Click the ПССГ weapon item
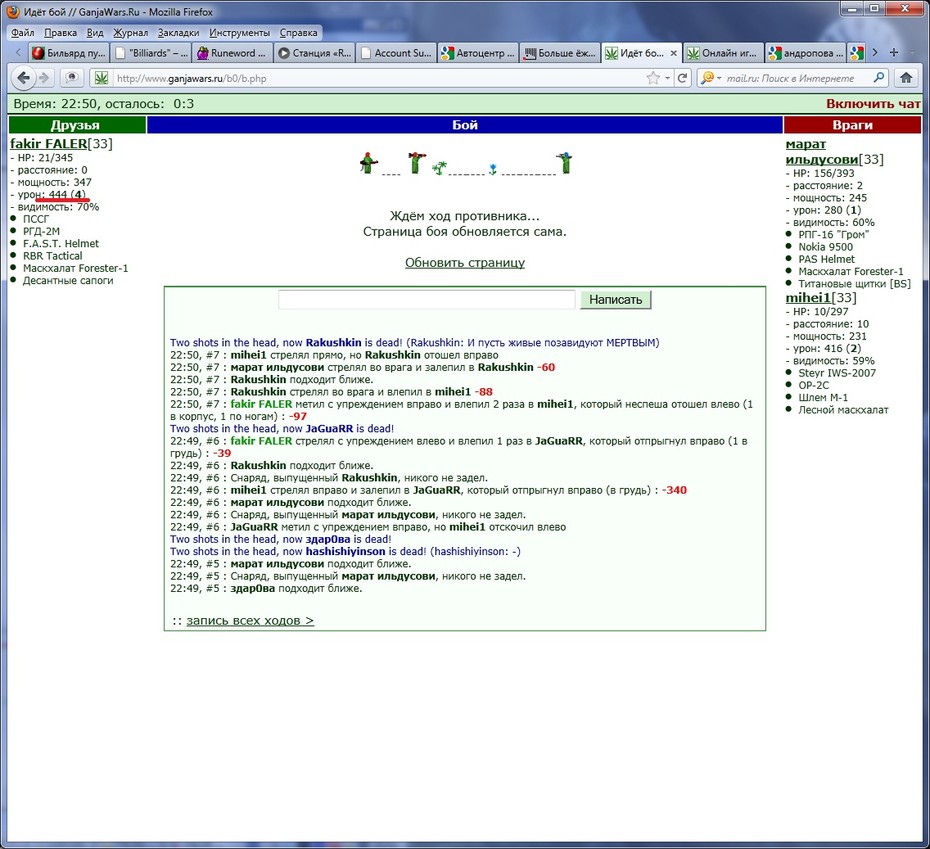 pyautogui.click(x=36, y=219)
